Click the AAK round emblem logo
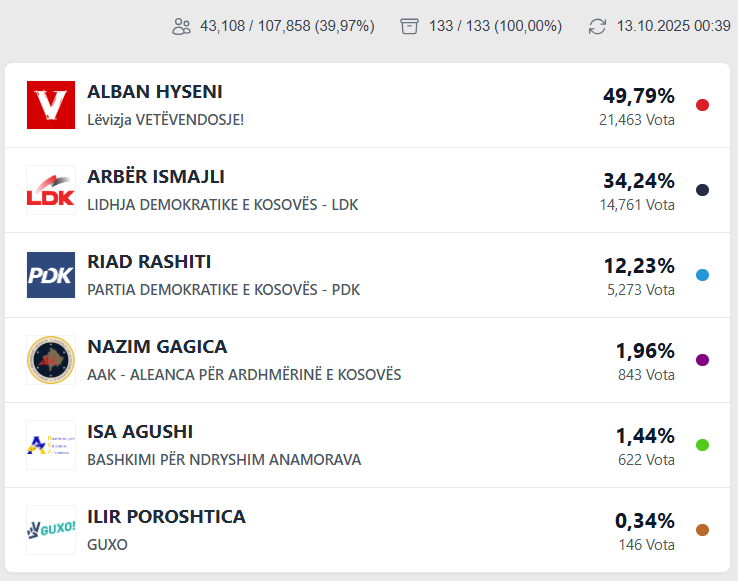The image size is (738, 581). 51,360
